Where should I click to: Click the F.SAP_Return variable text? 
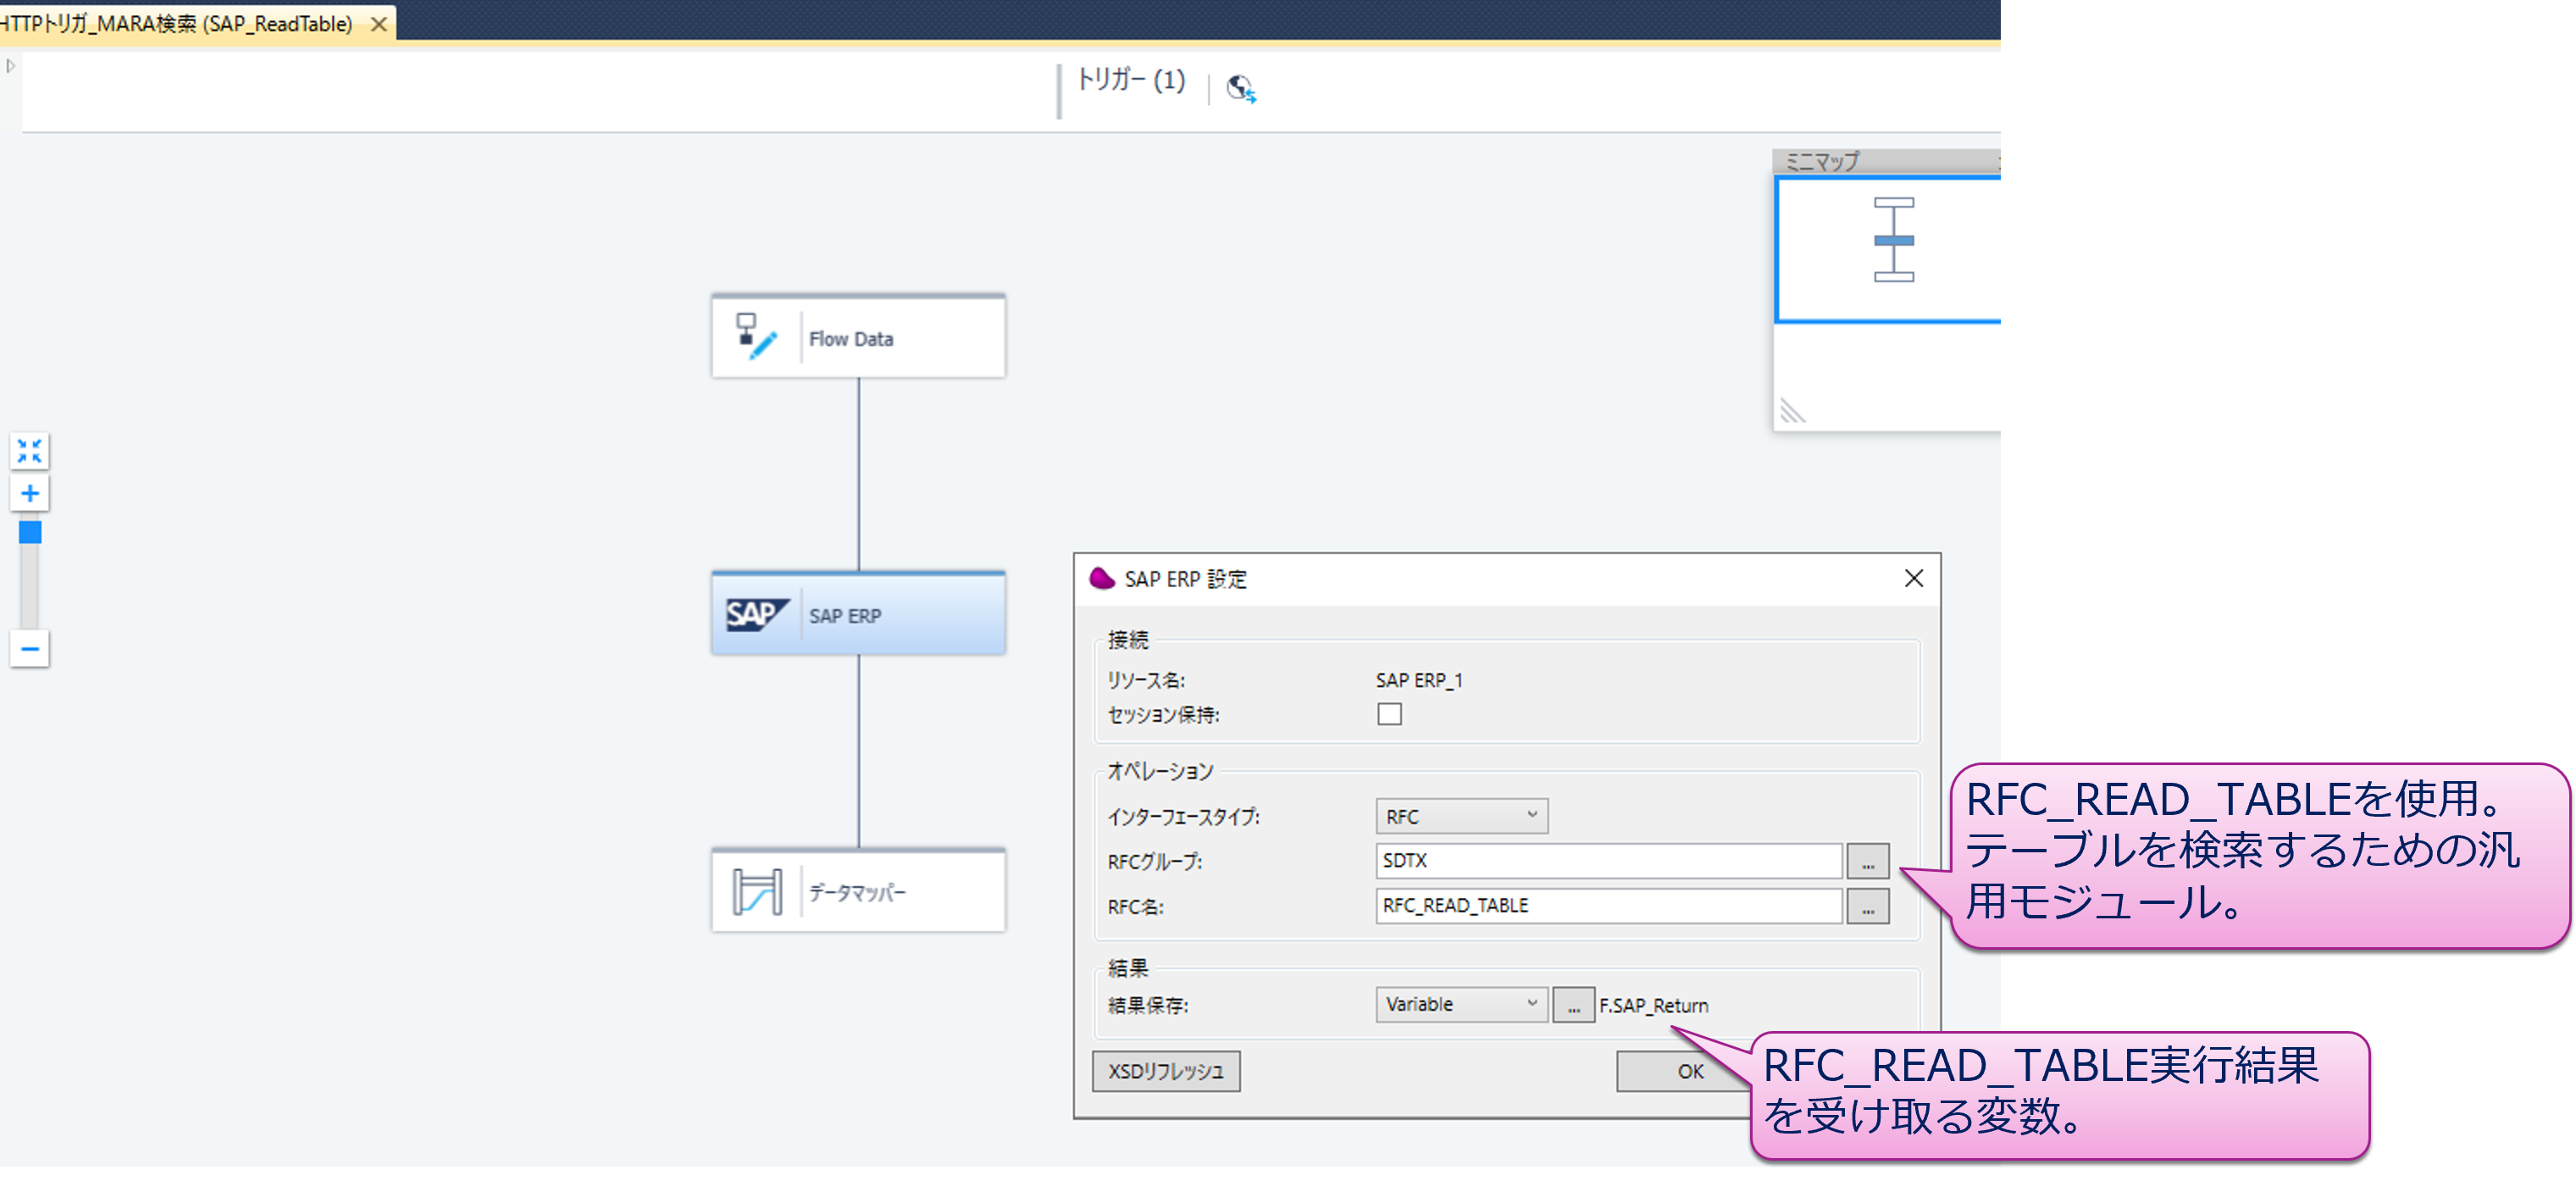1653,1006
